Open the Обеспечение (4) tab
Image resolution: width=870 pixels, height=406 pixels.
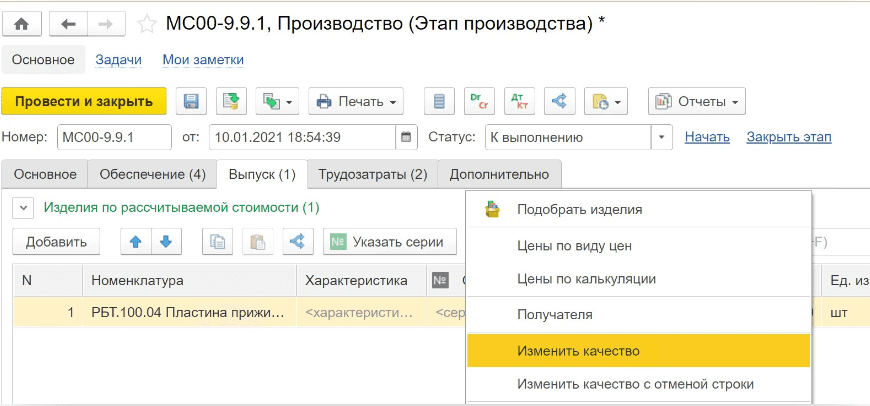(152, 174)
